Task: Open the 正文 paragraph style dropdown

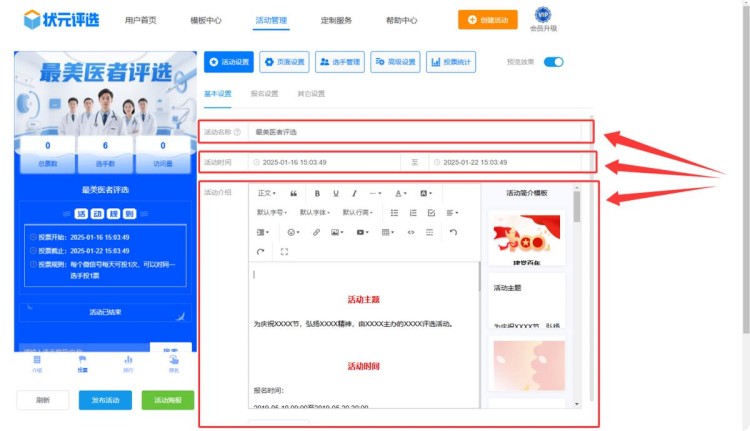Action: coord(266,193)
